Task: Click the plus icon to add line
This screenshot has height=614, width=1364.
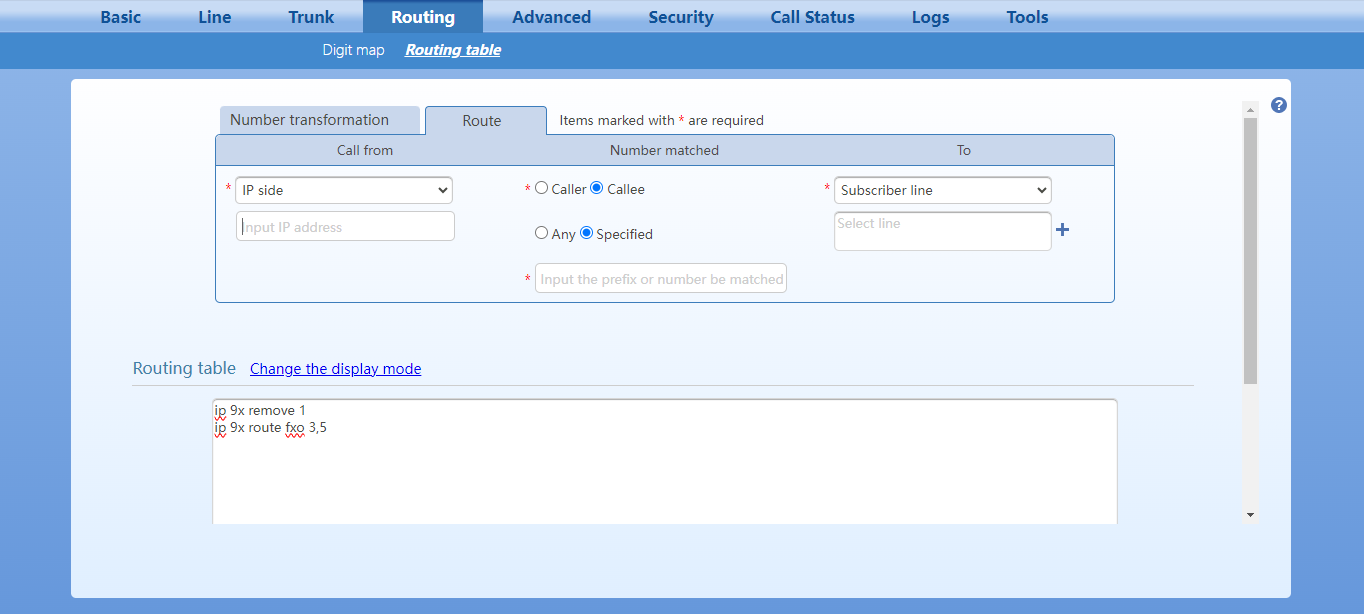Action: pyautogui.click(x=1062, y=230)
